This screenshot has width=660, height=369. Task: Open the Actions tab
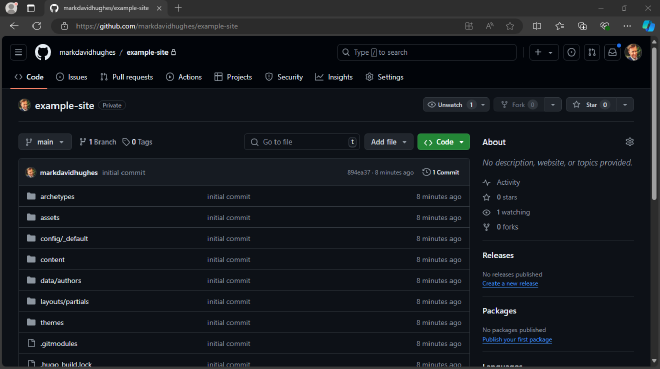tap(184, 77)
